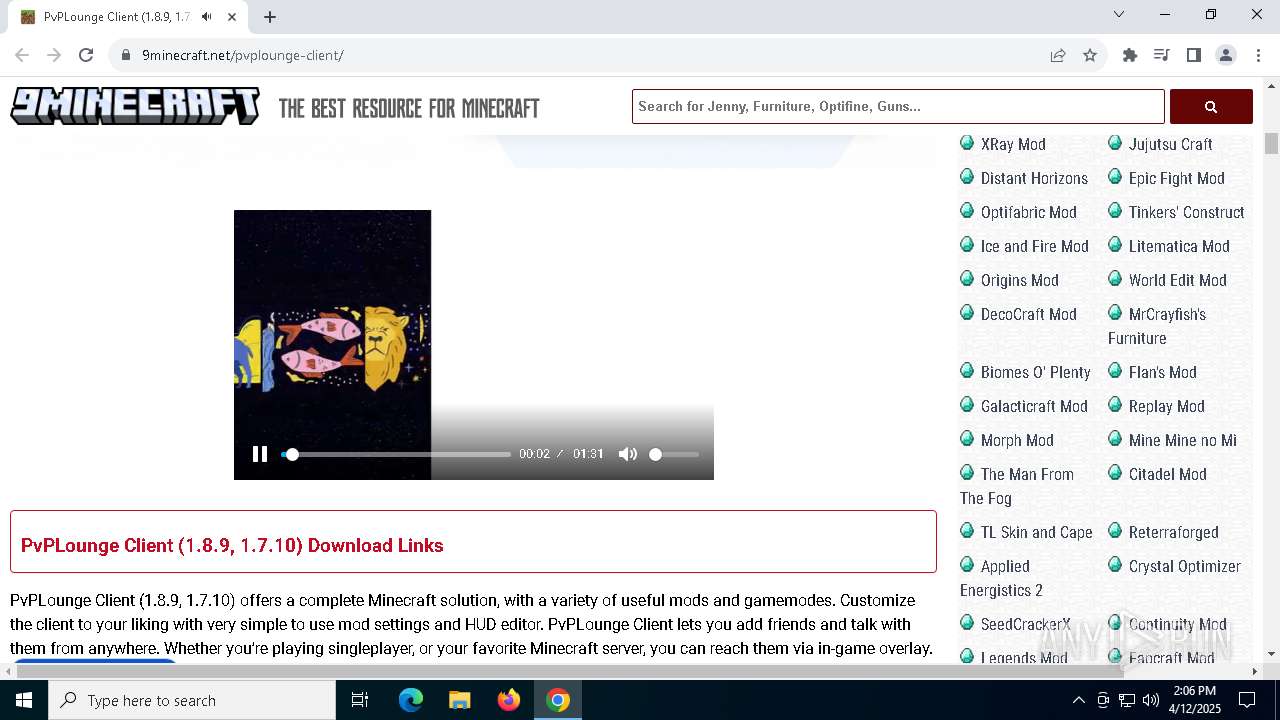Open the Biomes O' Plenty link
This screenshot has width=1280, height=720.
point(1036,372)
